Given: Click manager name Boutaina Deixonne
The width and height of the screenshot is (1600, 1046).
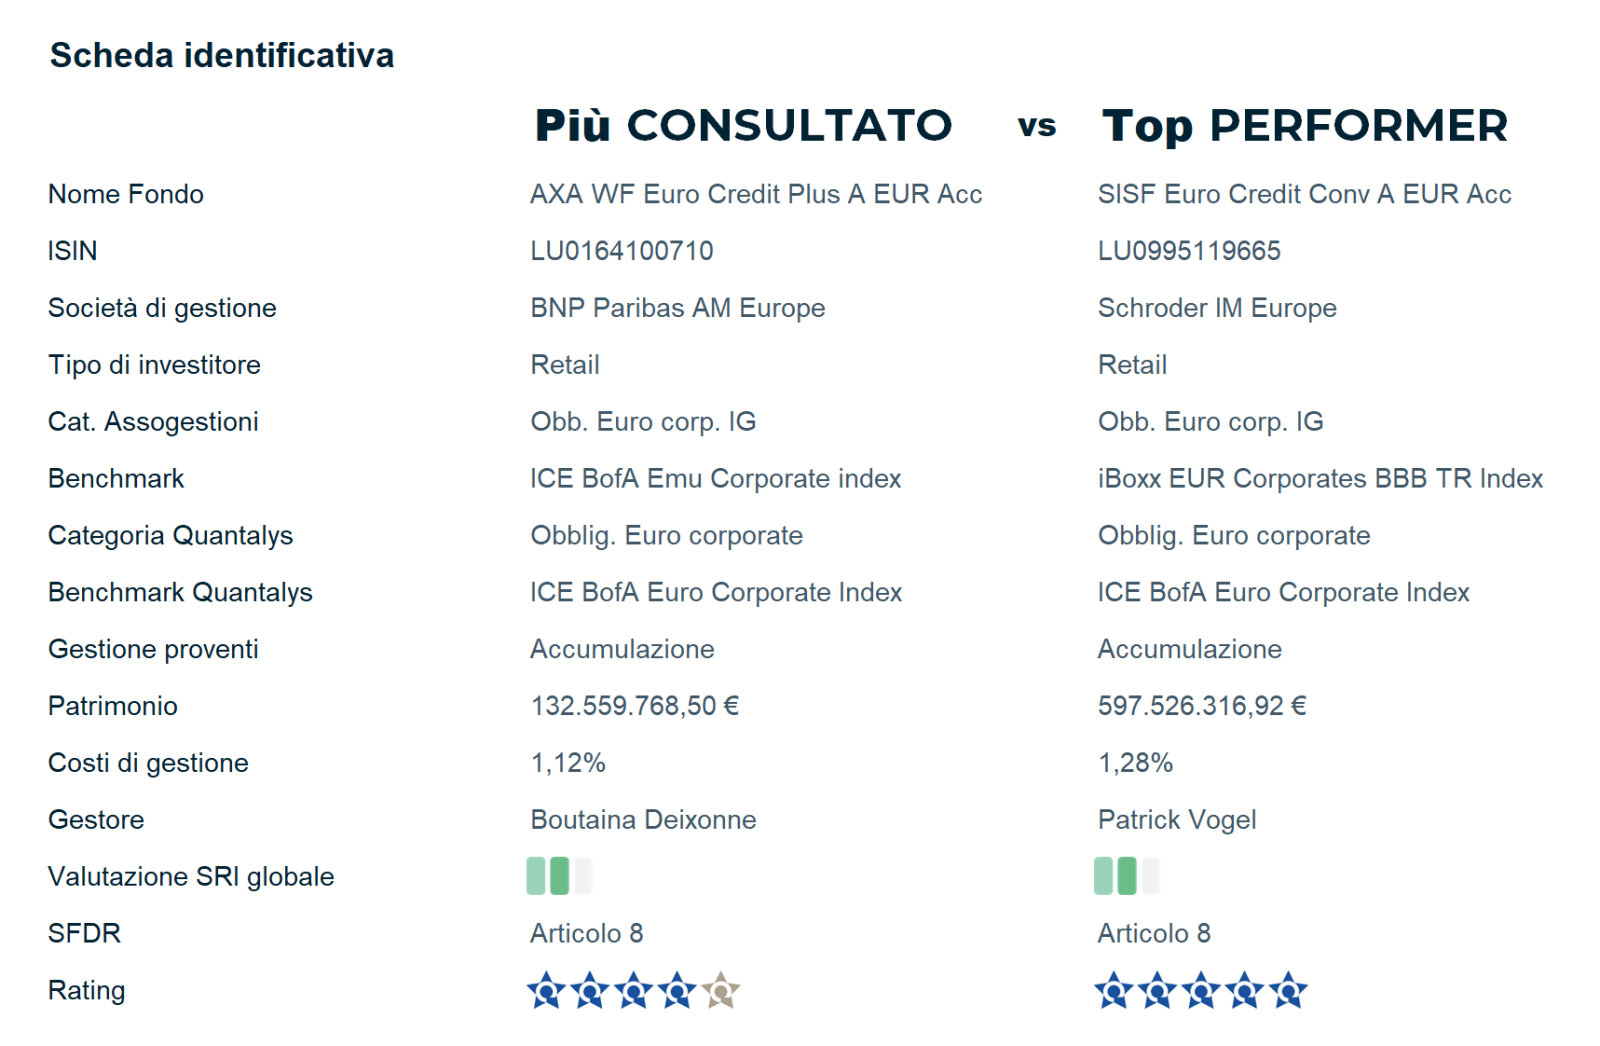Looking at the screenshot, I should click(x=643, y=820).
